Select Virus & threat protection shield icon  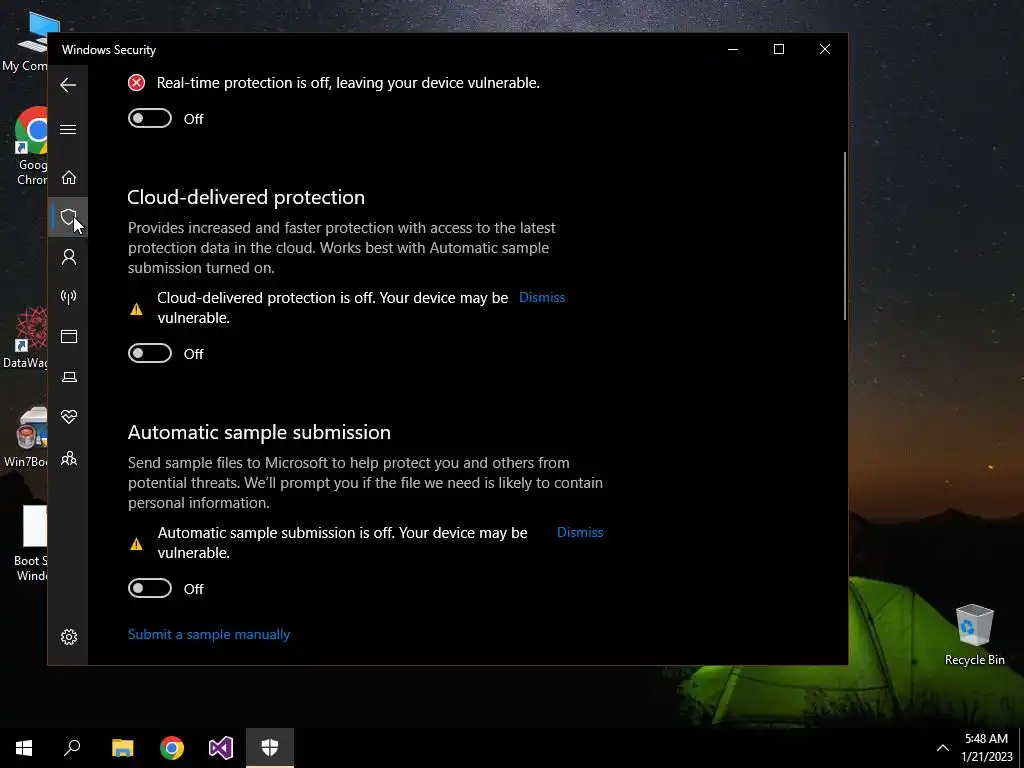[68, 217]
